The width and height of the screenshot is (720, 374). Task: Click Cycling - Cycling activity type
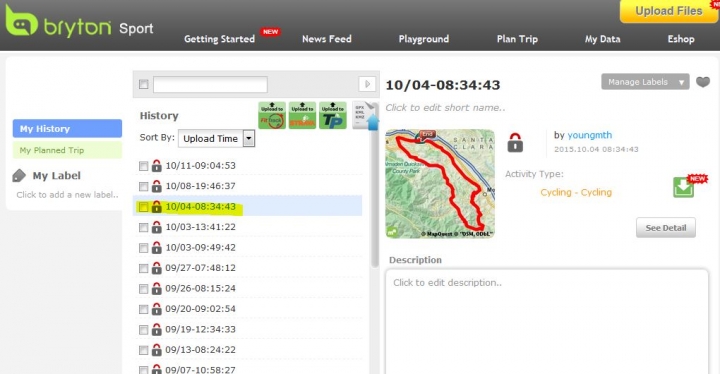coord(576,192)
